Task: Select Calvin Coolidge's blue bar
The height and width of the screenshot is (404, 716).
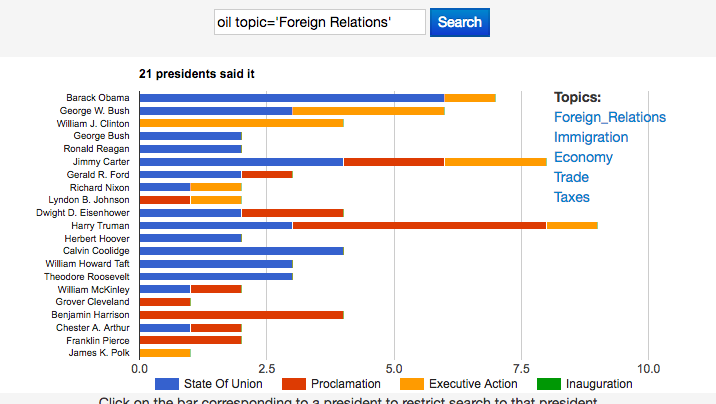Action: [x=241, y=251]
